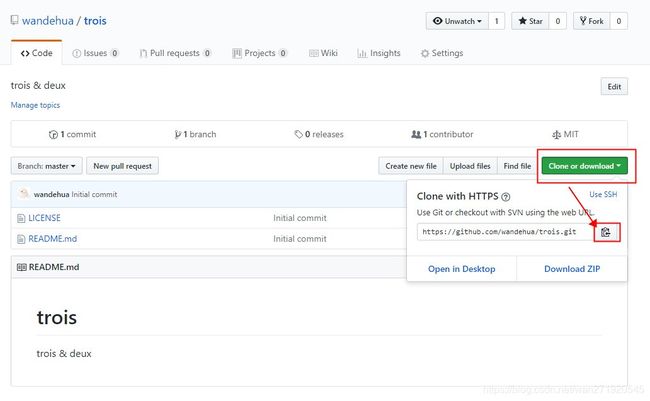
Task: Click the LICENSE file icon
Action: click(21, 217)
